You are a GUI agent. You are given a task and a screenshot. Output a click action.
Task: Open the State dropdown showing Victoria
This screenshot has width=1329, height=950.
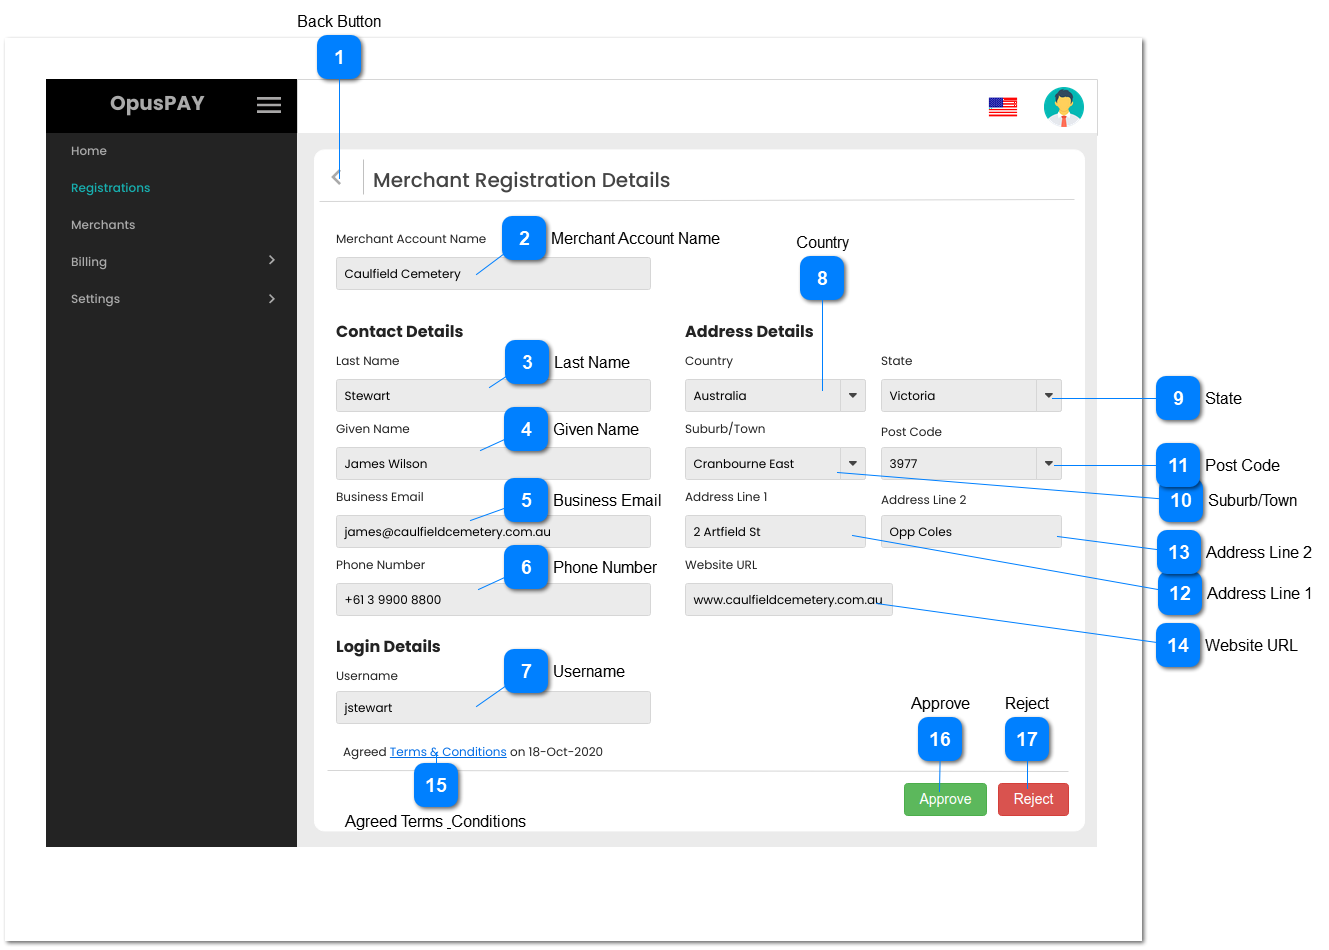(1048, 396)
